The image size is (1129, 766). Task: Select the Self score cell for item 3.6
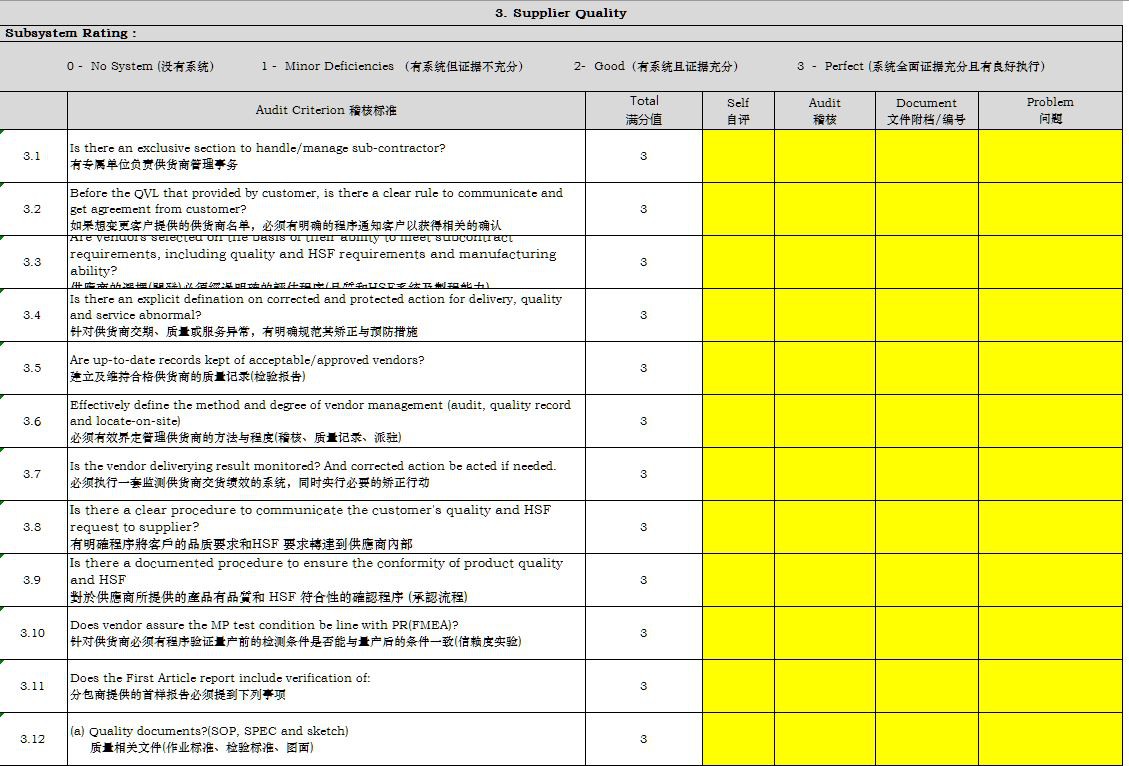(738, 421)
